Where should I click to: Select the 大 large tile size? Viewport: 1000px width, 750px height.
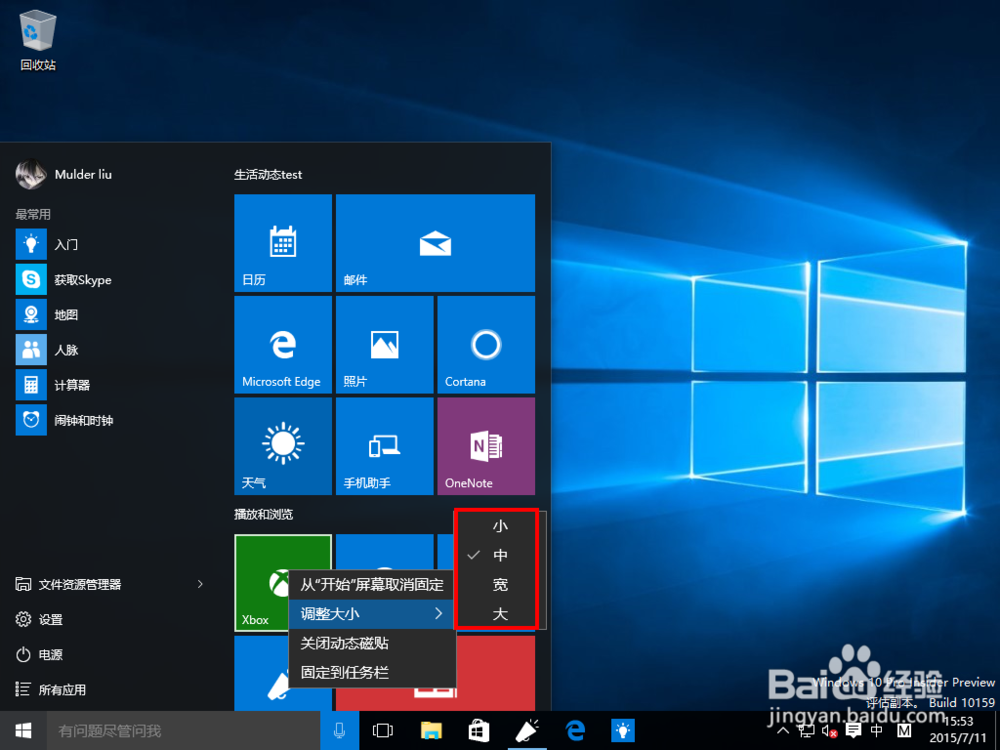[x=500, y=614]
